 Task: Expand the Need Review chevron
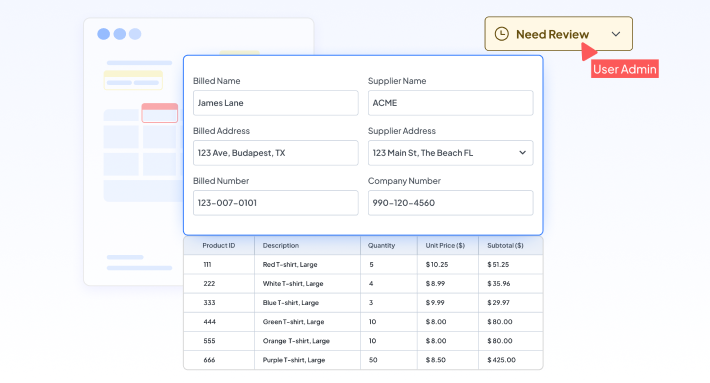[616, 34]
